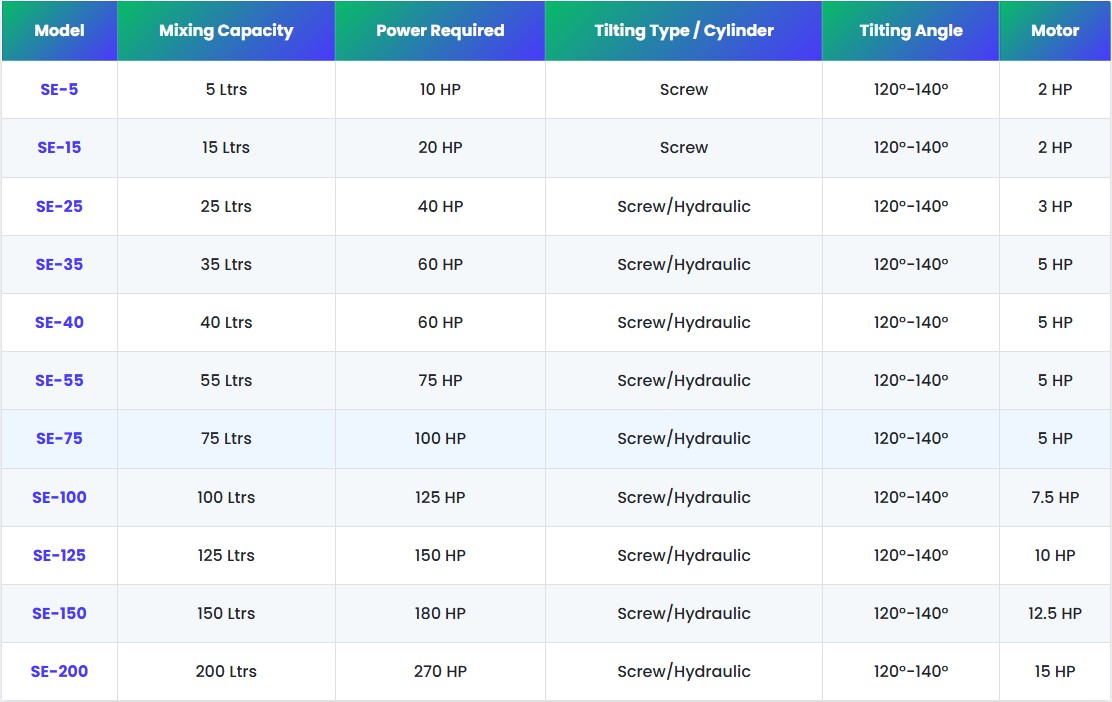1112x702 pixels.
Task: Click the tilting angle cell in SE-5 row
Action: (911, 89)
